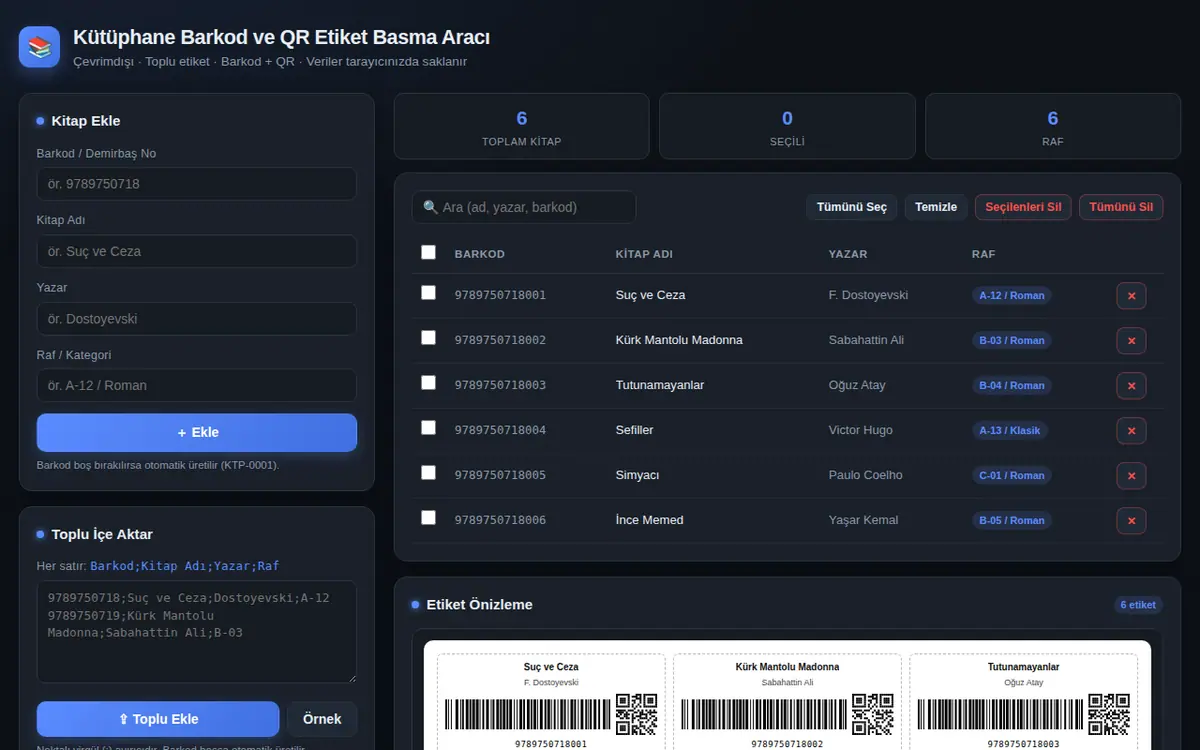Click the books app logo icon

[40, 47]
